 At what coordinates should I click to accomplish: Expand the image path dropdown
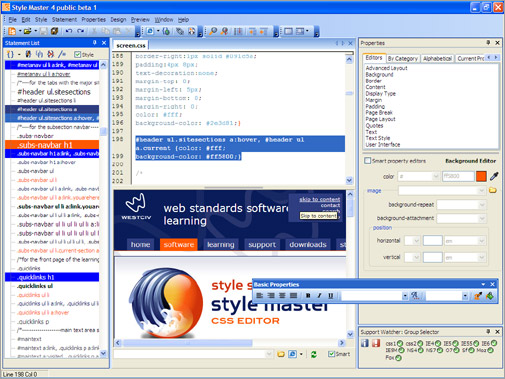point(481,191)
